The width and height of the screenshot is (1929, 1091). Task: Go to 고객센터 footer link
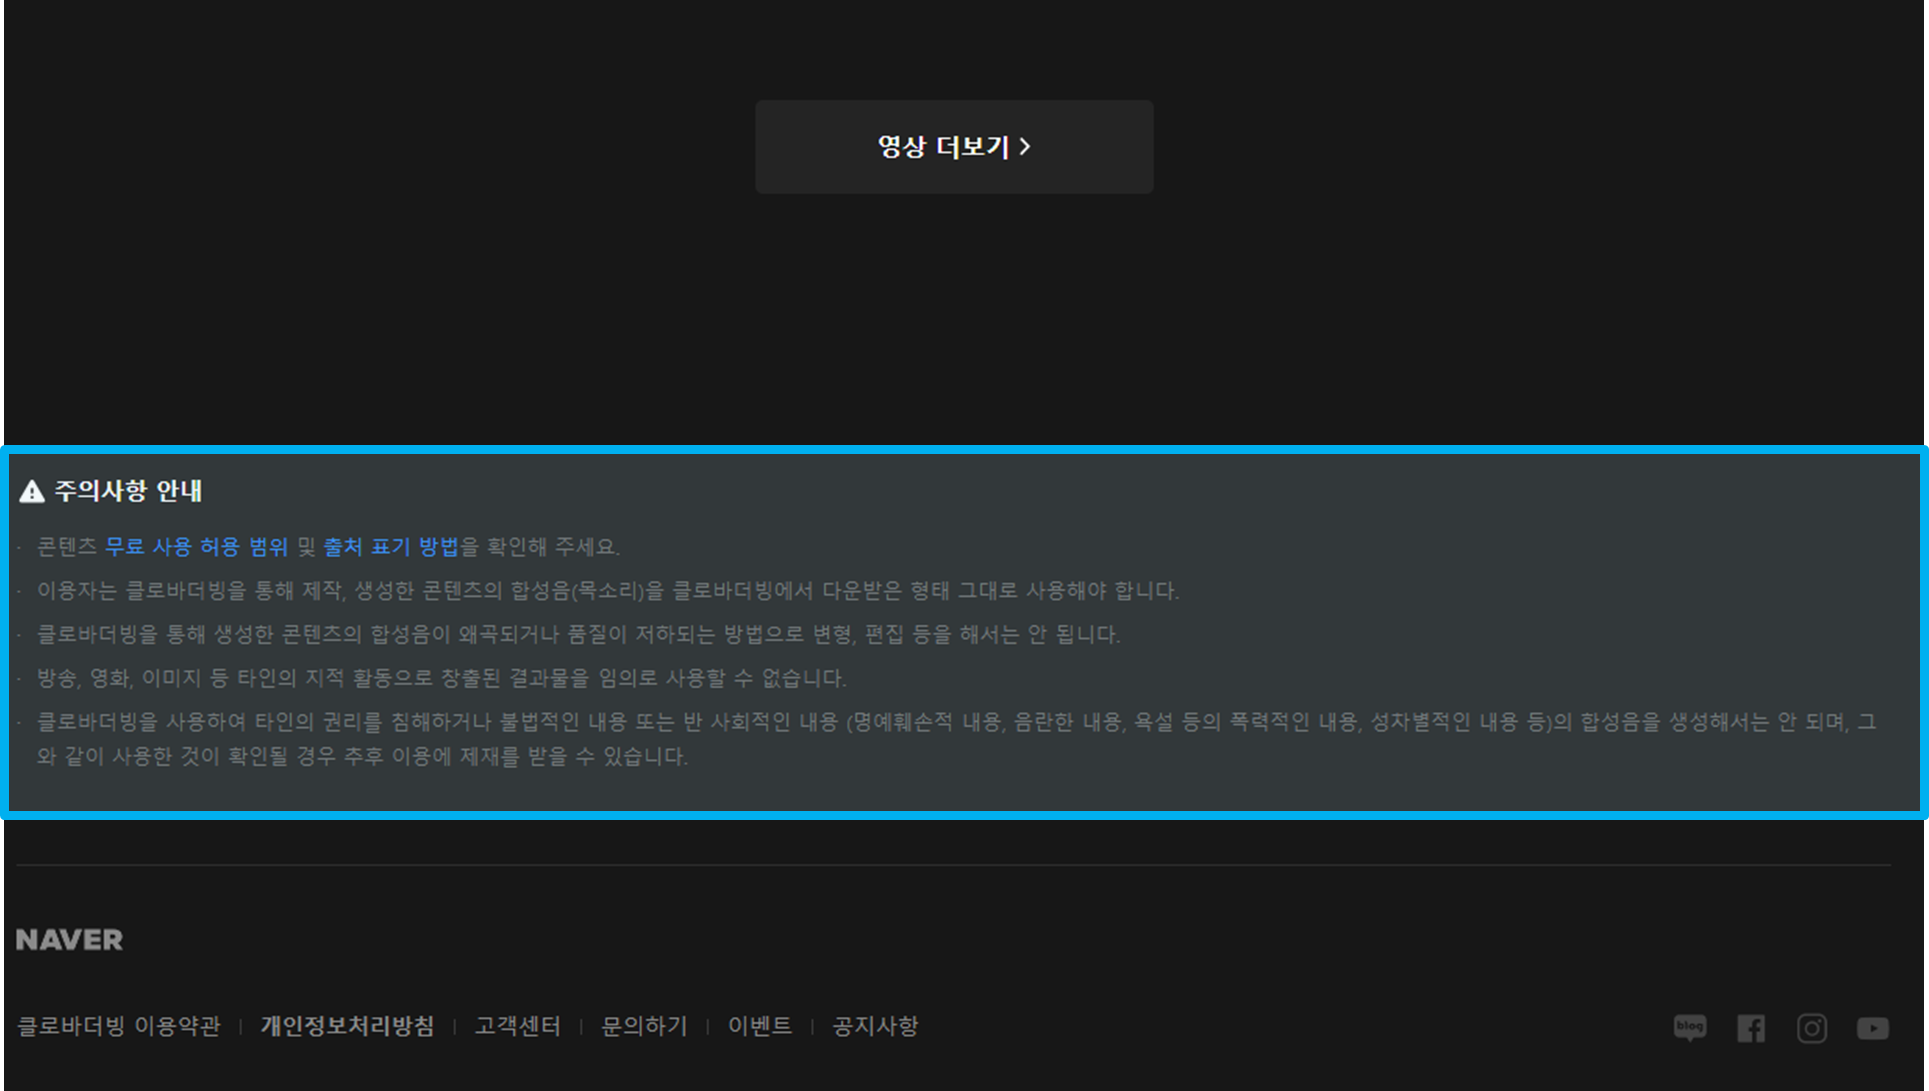517,1026
